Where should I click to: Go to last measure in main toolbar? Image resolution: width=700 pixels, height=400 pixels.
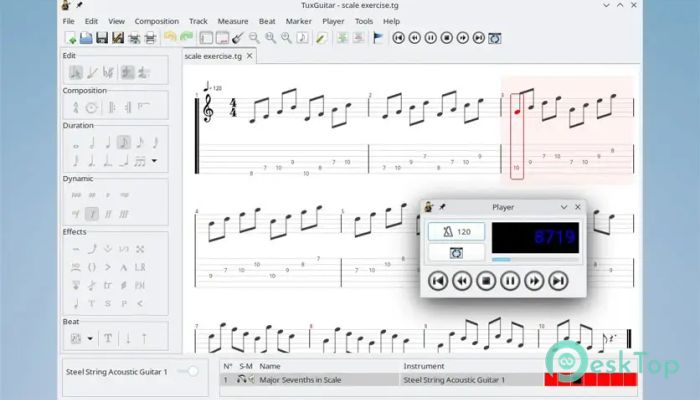pyautogui.click(x=479, y=38)
